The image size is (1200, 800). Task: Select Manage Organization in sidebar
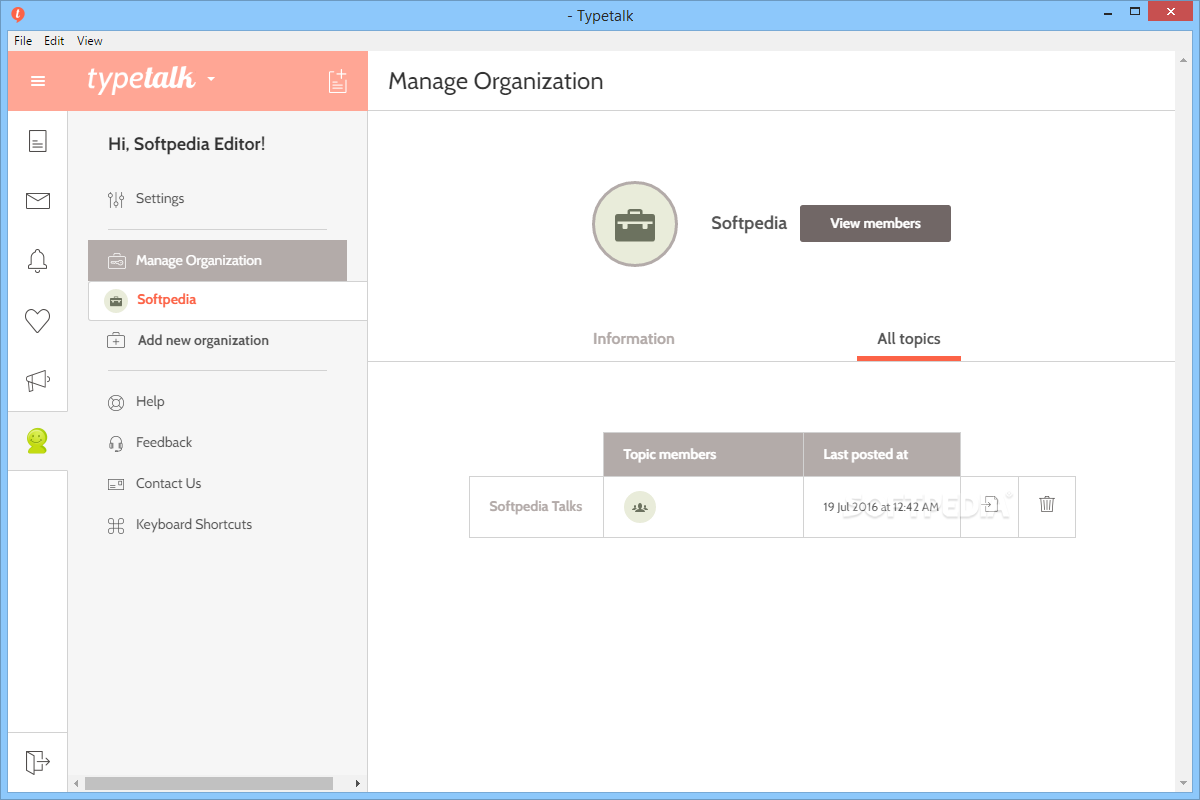pos(217,260)
